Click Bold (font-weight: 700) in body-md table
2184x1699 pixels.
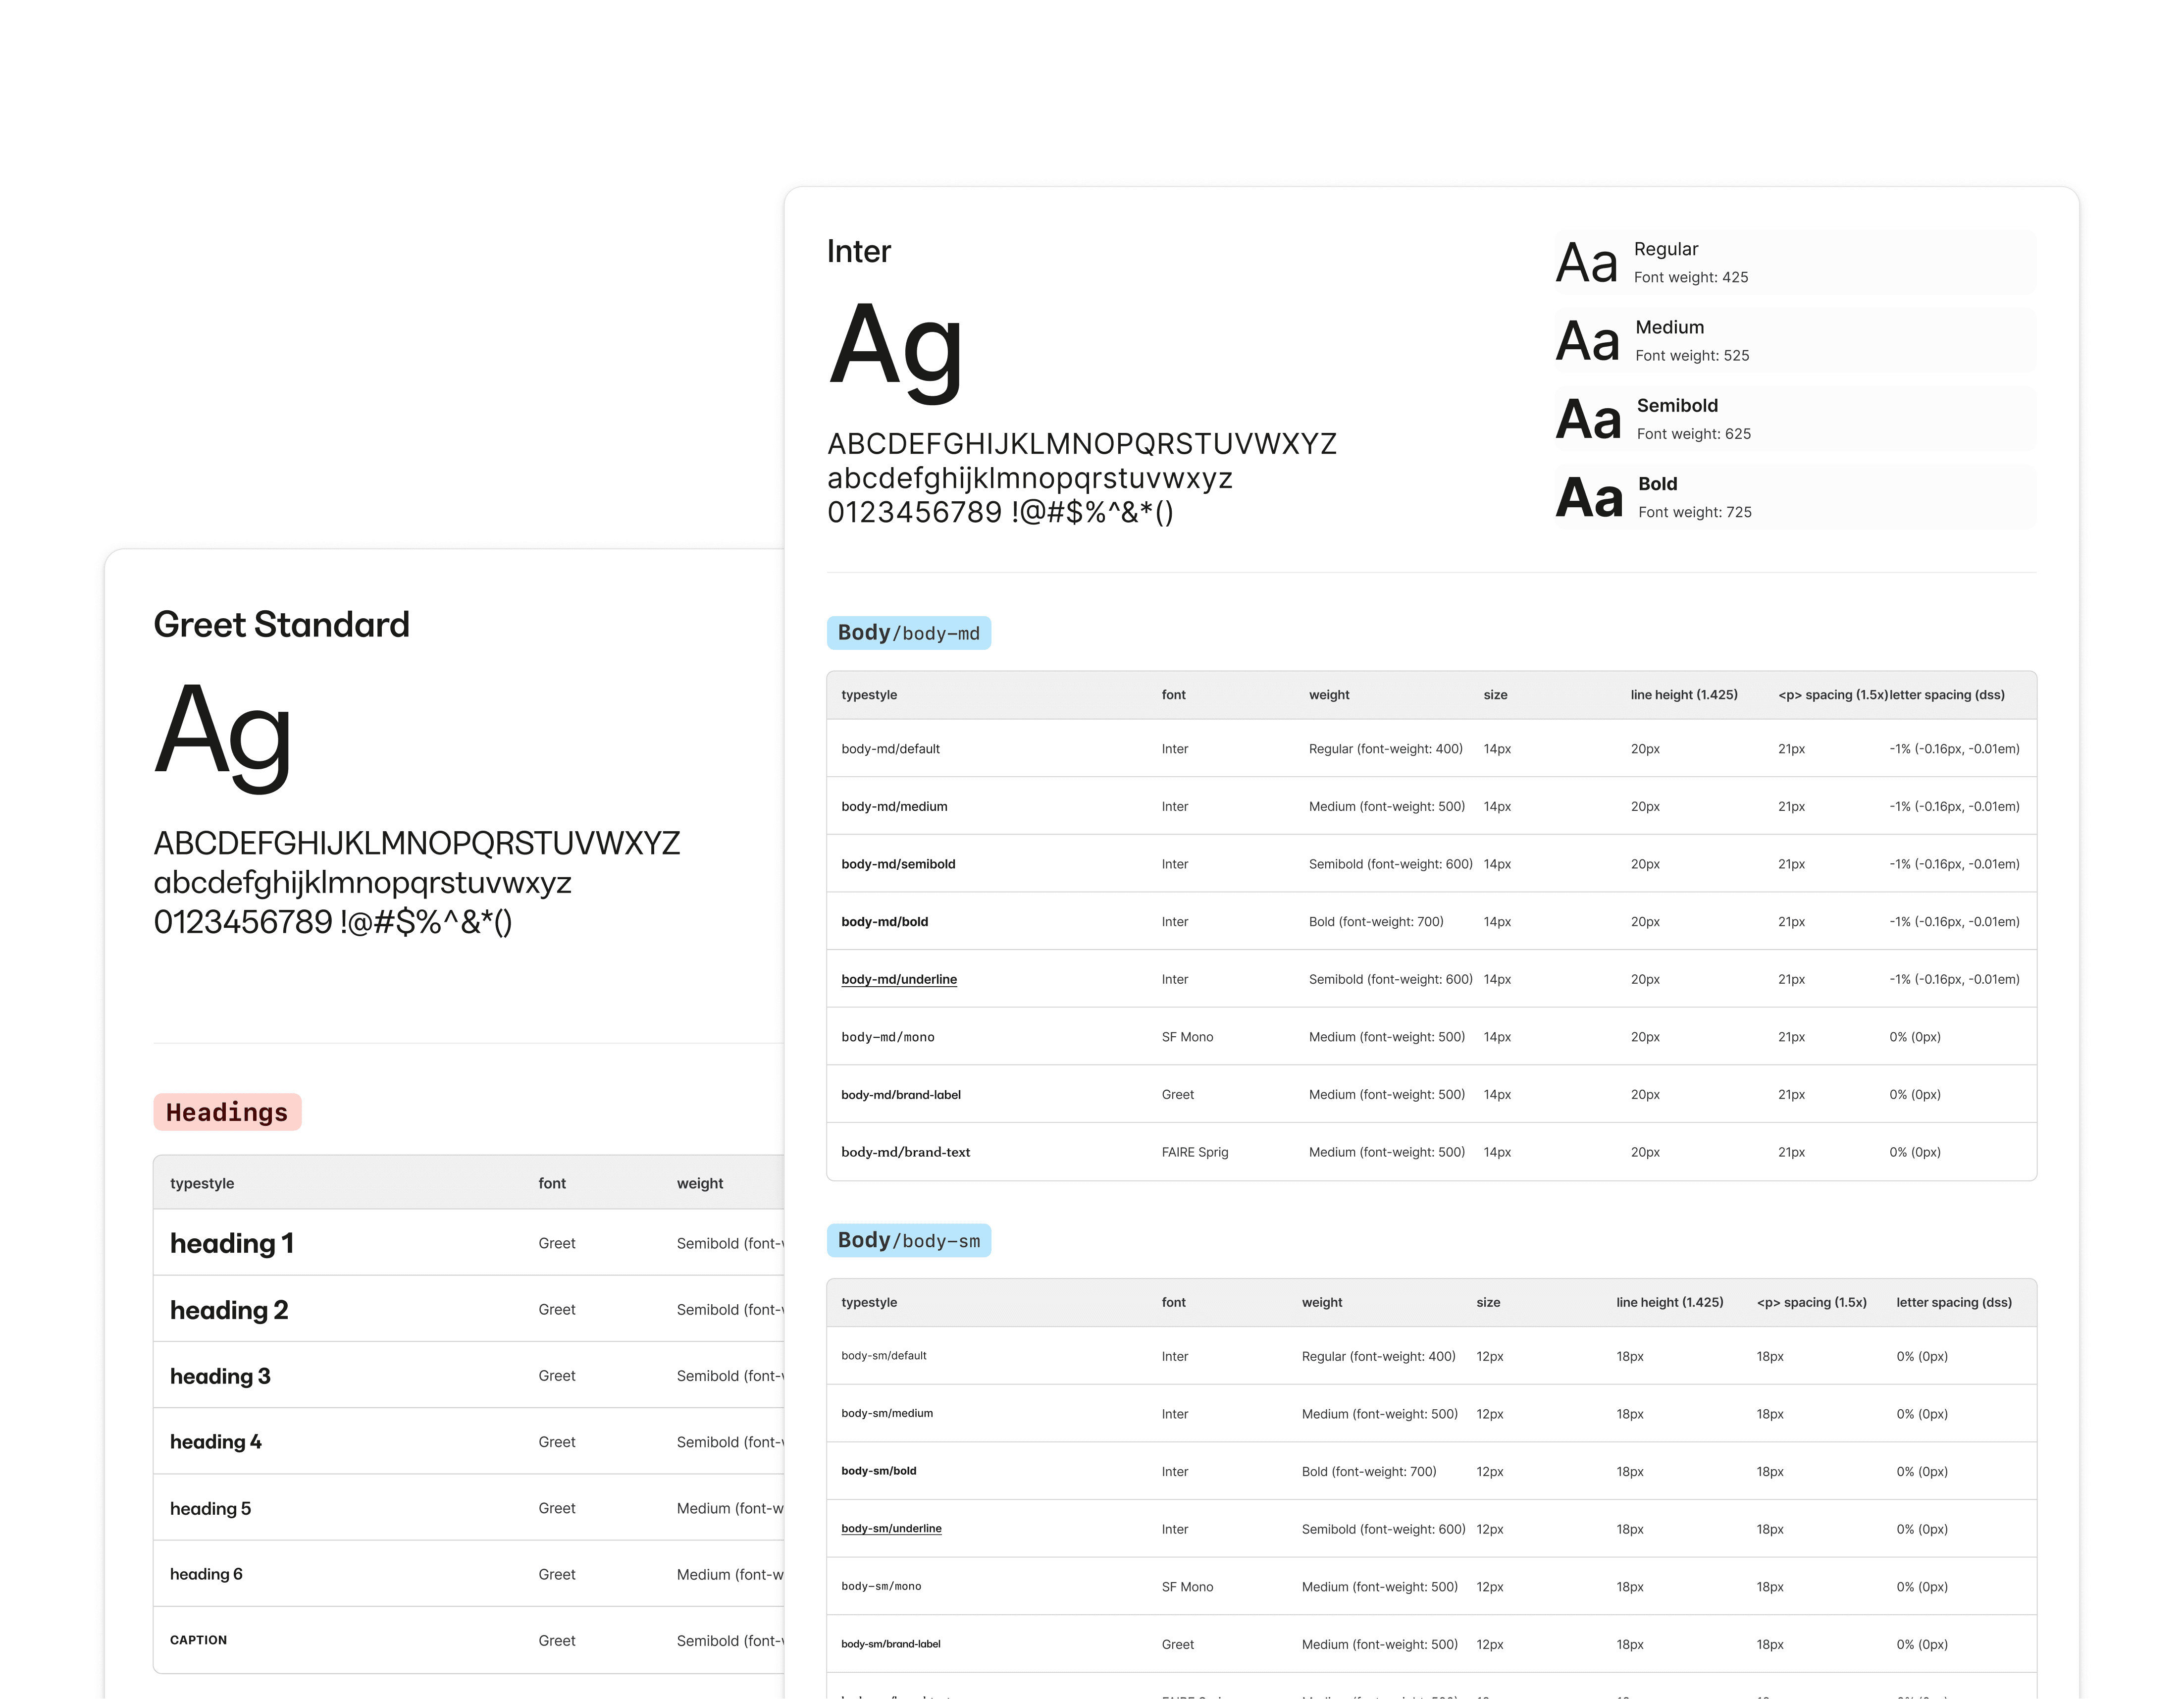coord(1376,921)
